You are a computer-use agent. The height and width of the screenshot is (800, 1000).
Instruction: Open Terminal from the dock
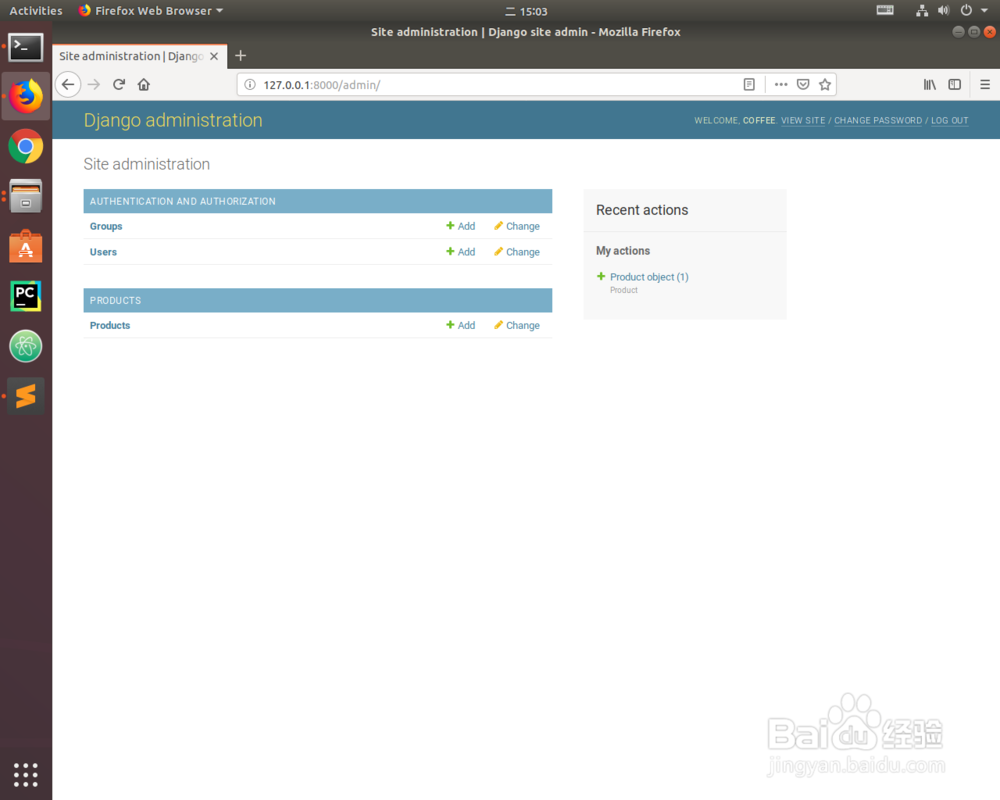click(26, 47)
